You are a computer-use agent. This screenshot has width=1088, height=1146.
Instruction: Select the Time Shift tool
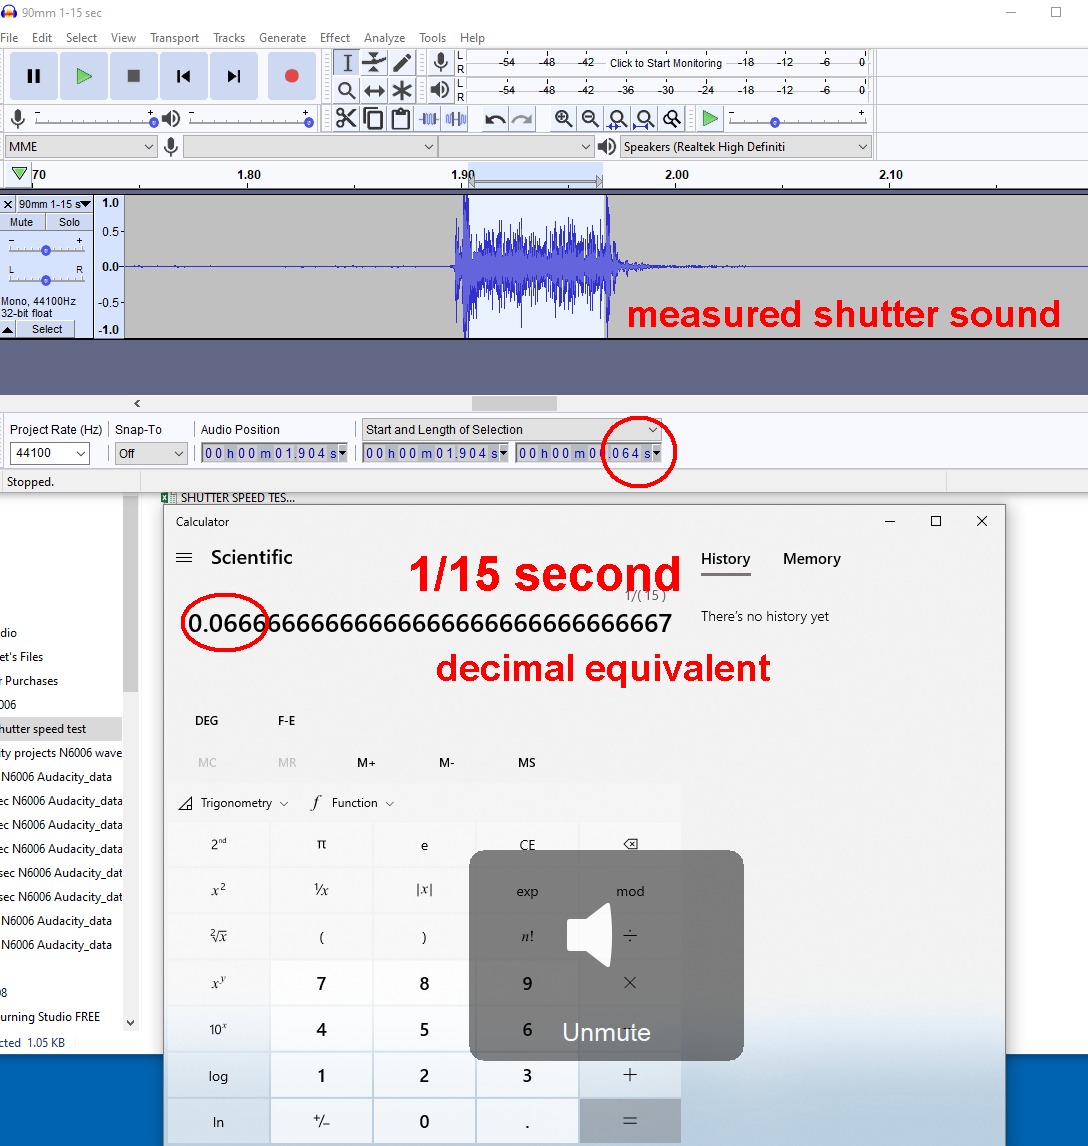point(374,91)
